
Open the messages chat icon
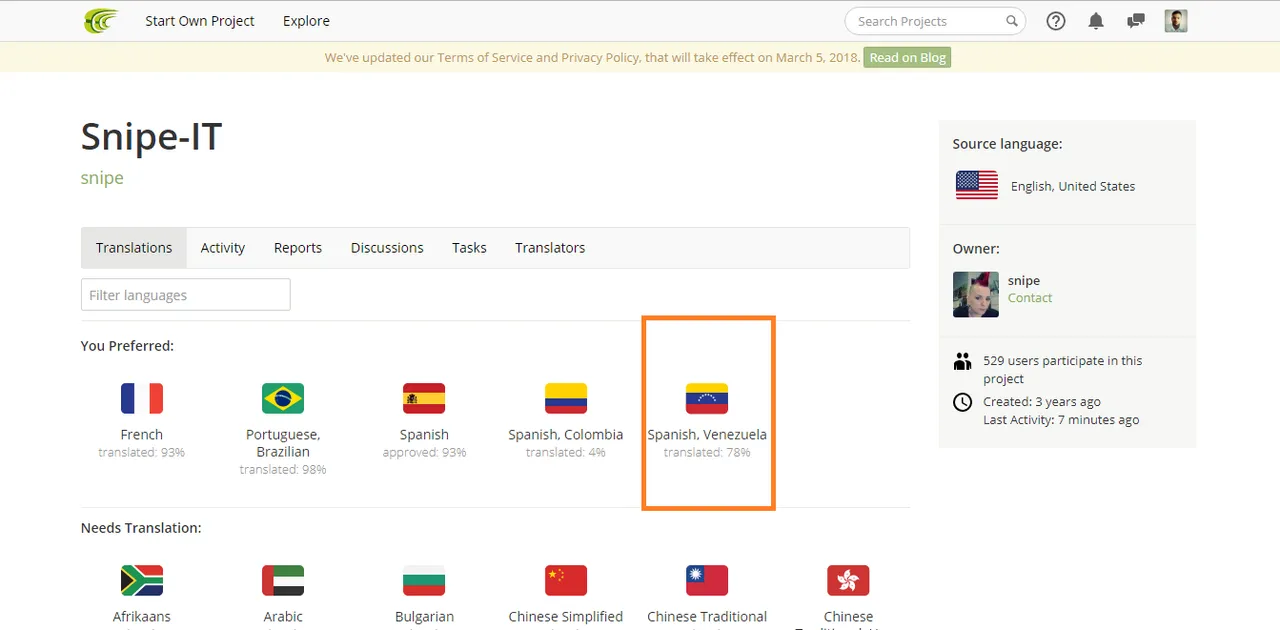tap(1135, 21)
